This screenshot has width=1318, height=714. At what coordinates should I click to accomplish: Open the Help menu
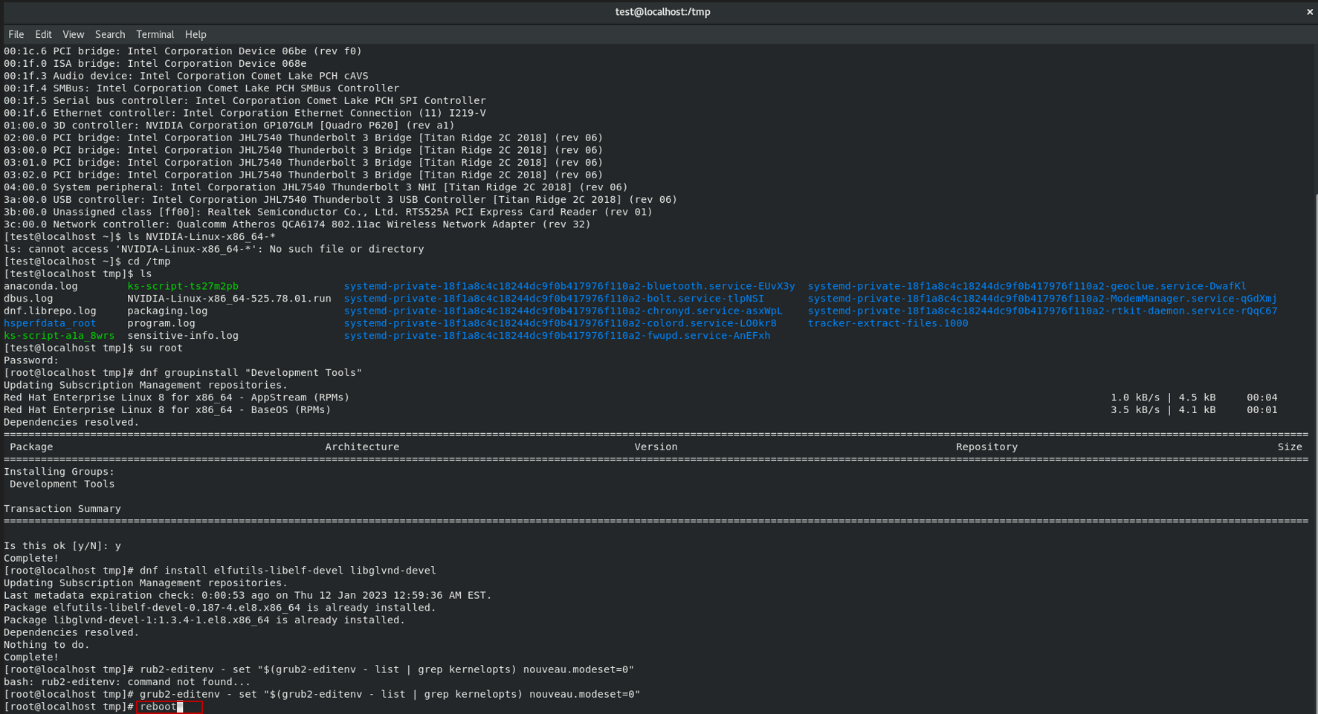pos(196,34)
